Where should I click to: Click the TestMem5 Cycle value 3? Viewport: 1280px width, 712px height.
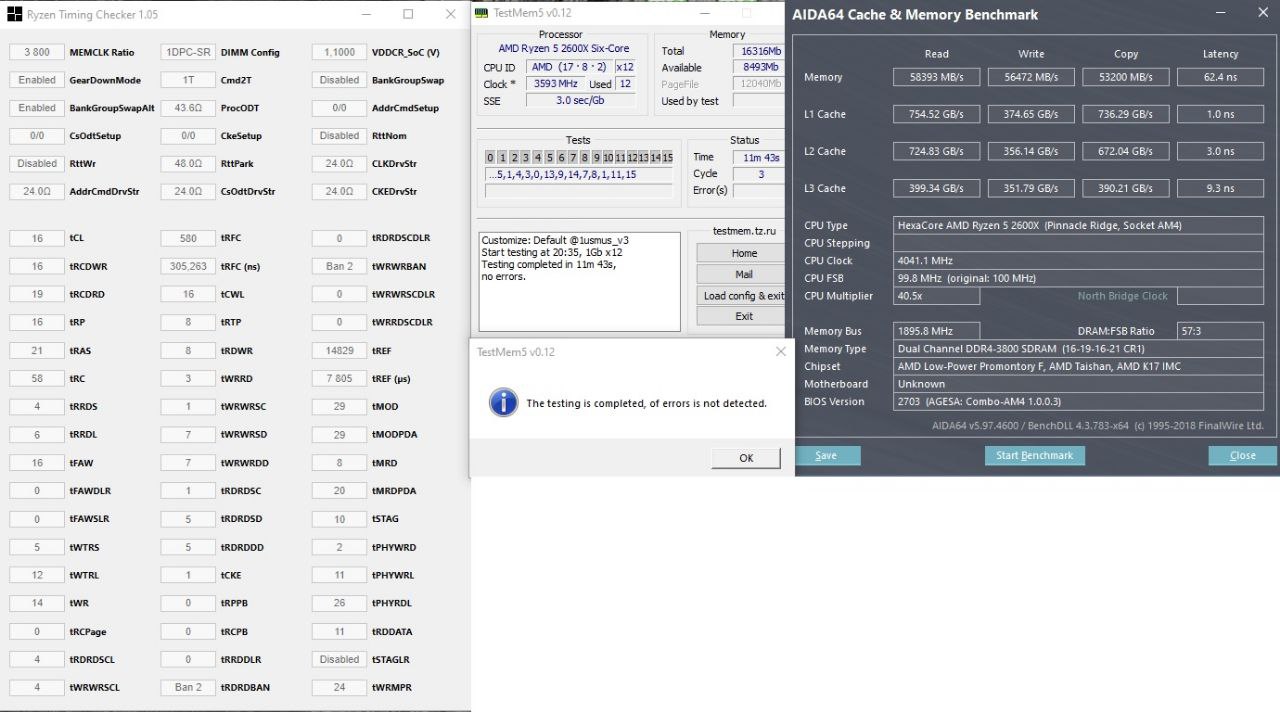(758, 174)
